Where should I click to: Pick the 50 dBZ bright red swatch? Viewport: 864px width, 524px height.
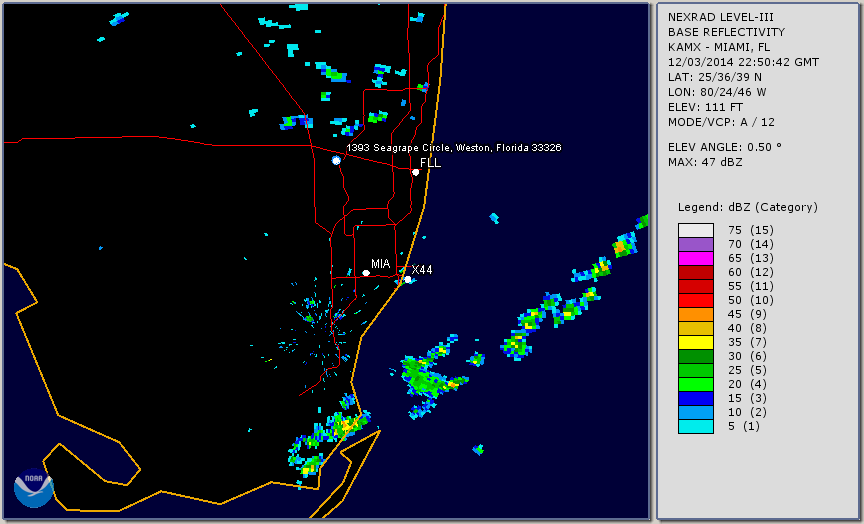(695, 300)
